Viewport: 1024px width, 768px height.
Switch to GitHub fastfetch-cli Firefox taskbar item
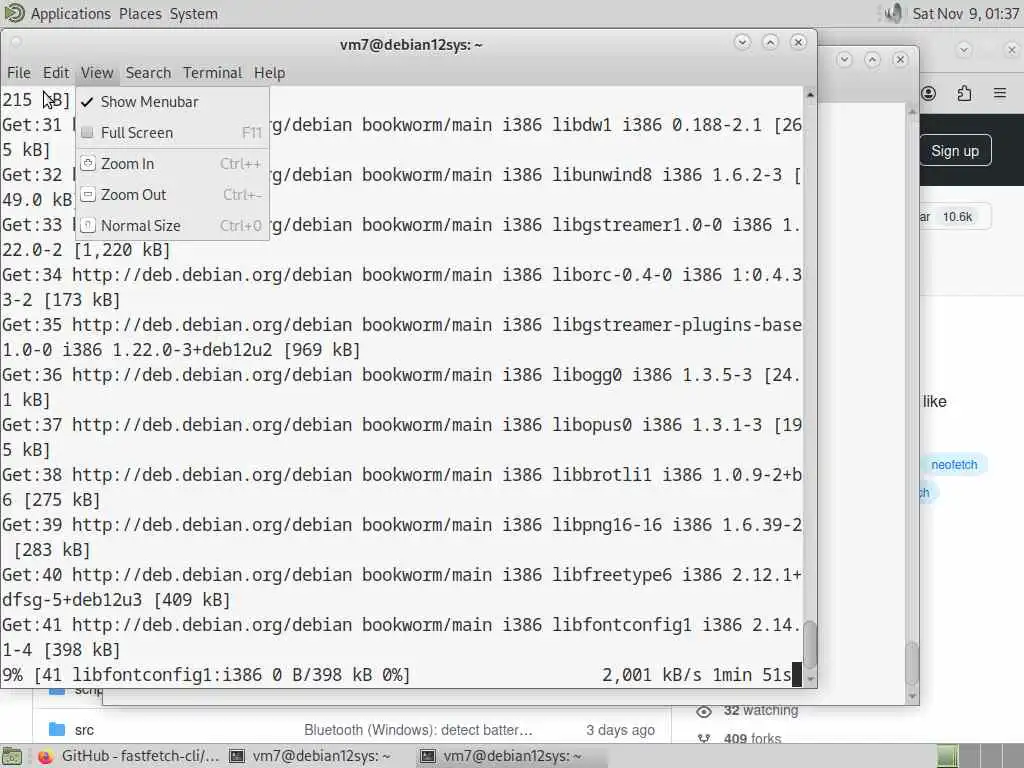[128, 756]
